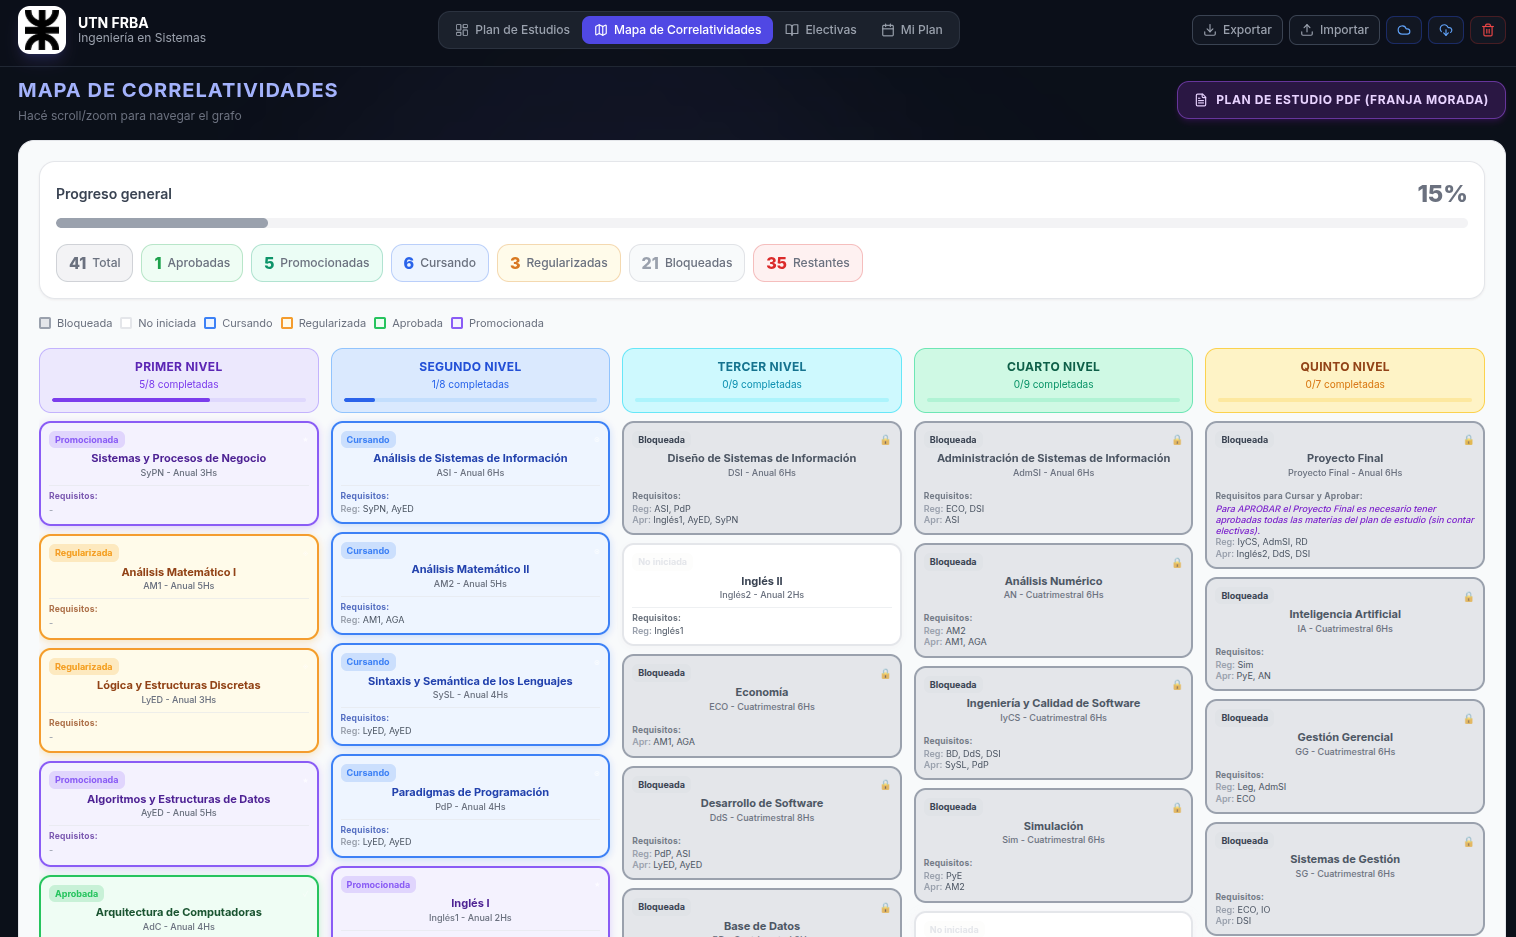
Task: Select Algoritmos y Estructuras de Datos card
Action: (x=179, y=814)
